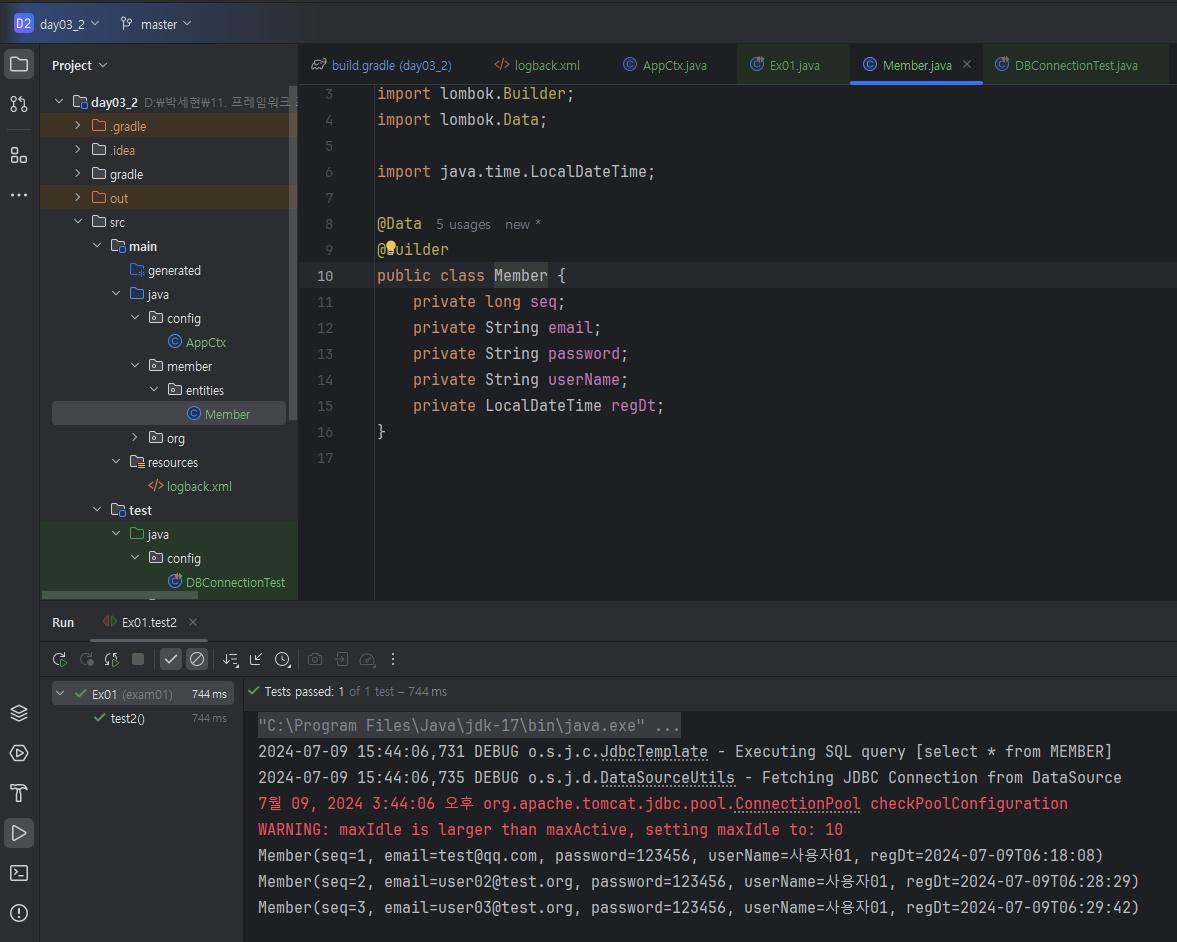Click the Rerun Failed Tests icon
Viewport: 1177px width, 942px height.
(x=86, y=659)
